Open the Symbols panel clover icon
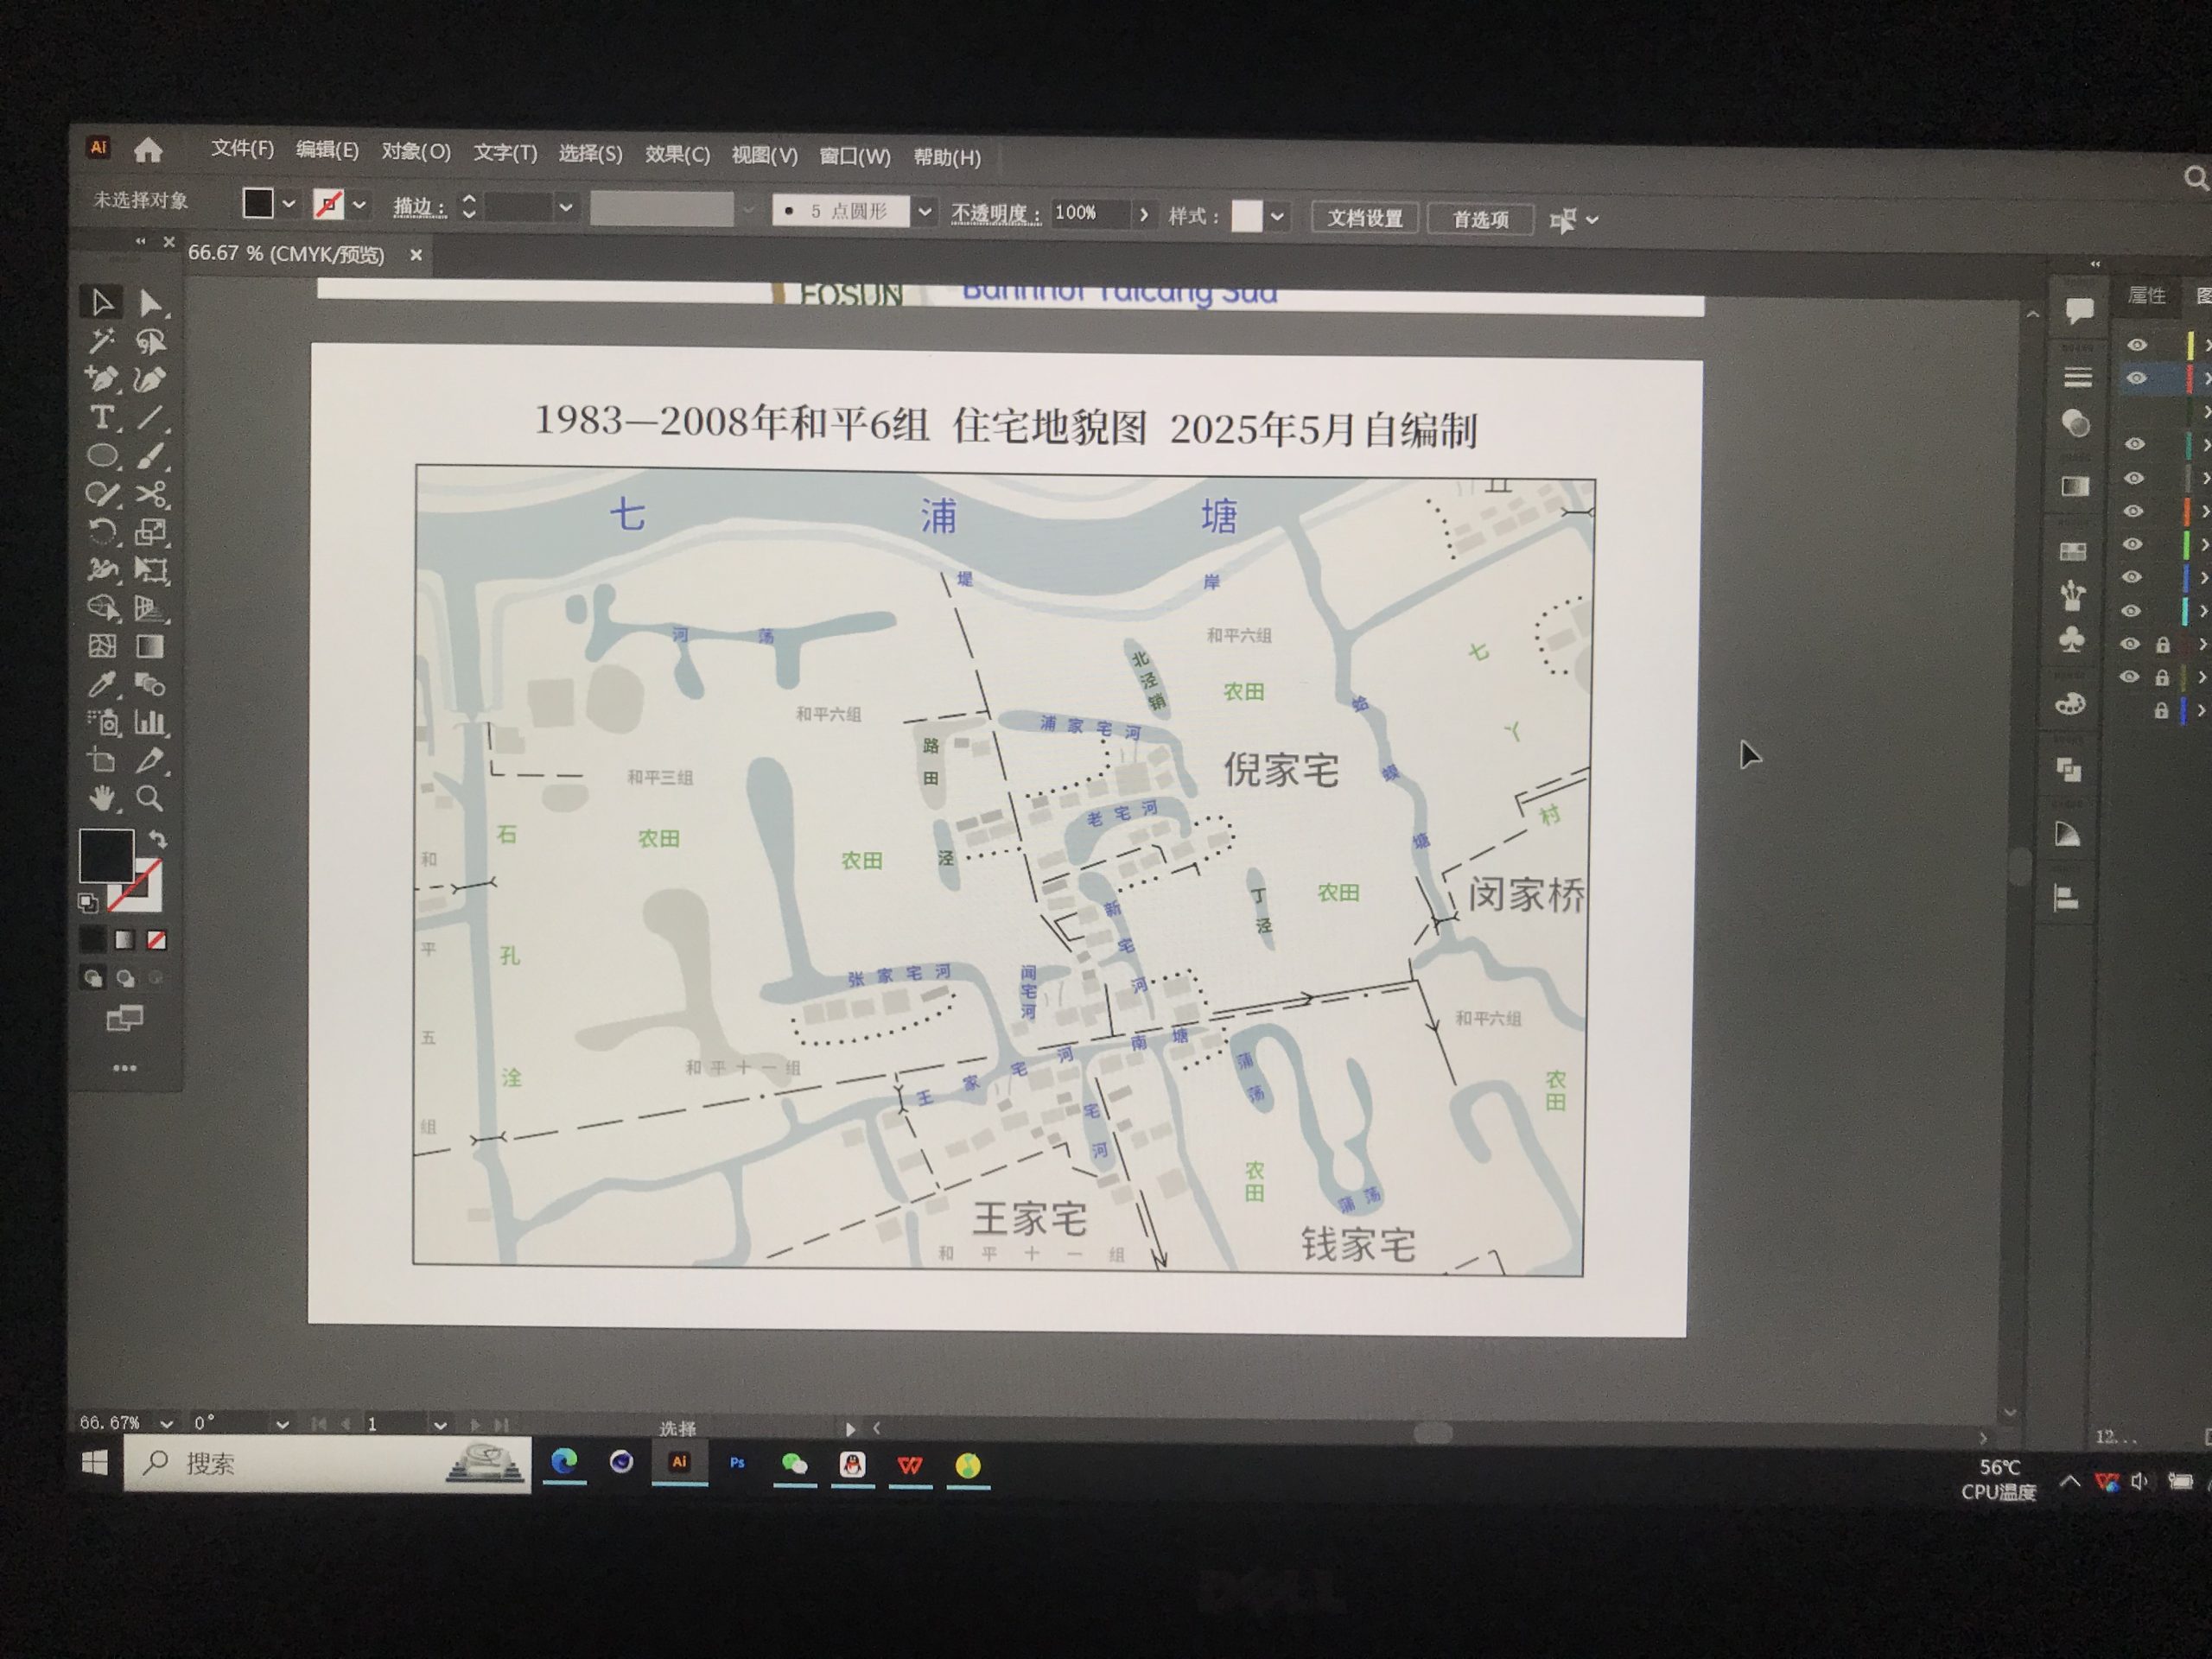2212x1659 pixels. pos(2073,639)
